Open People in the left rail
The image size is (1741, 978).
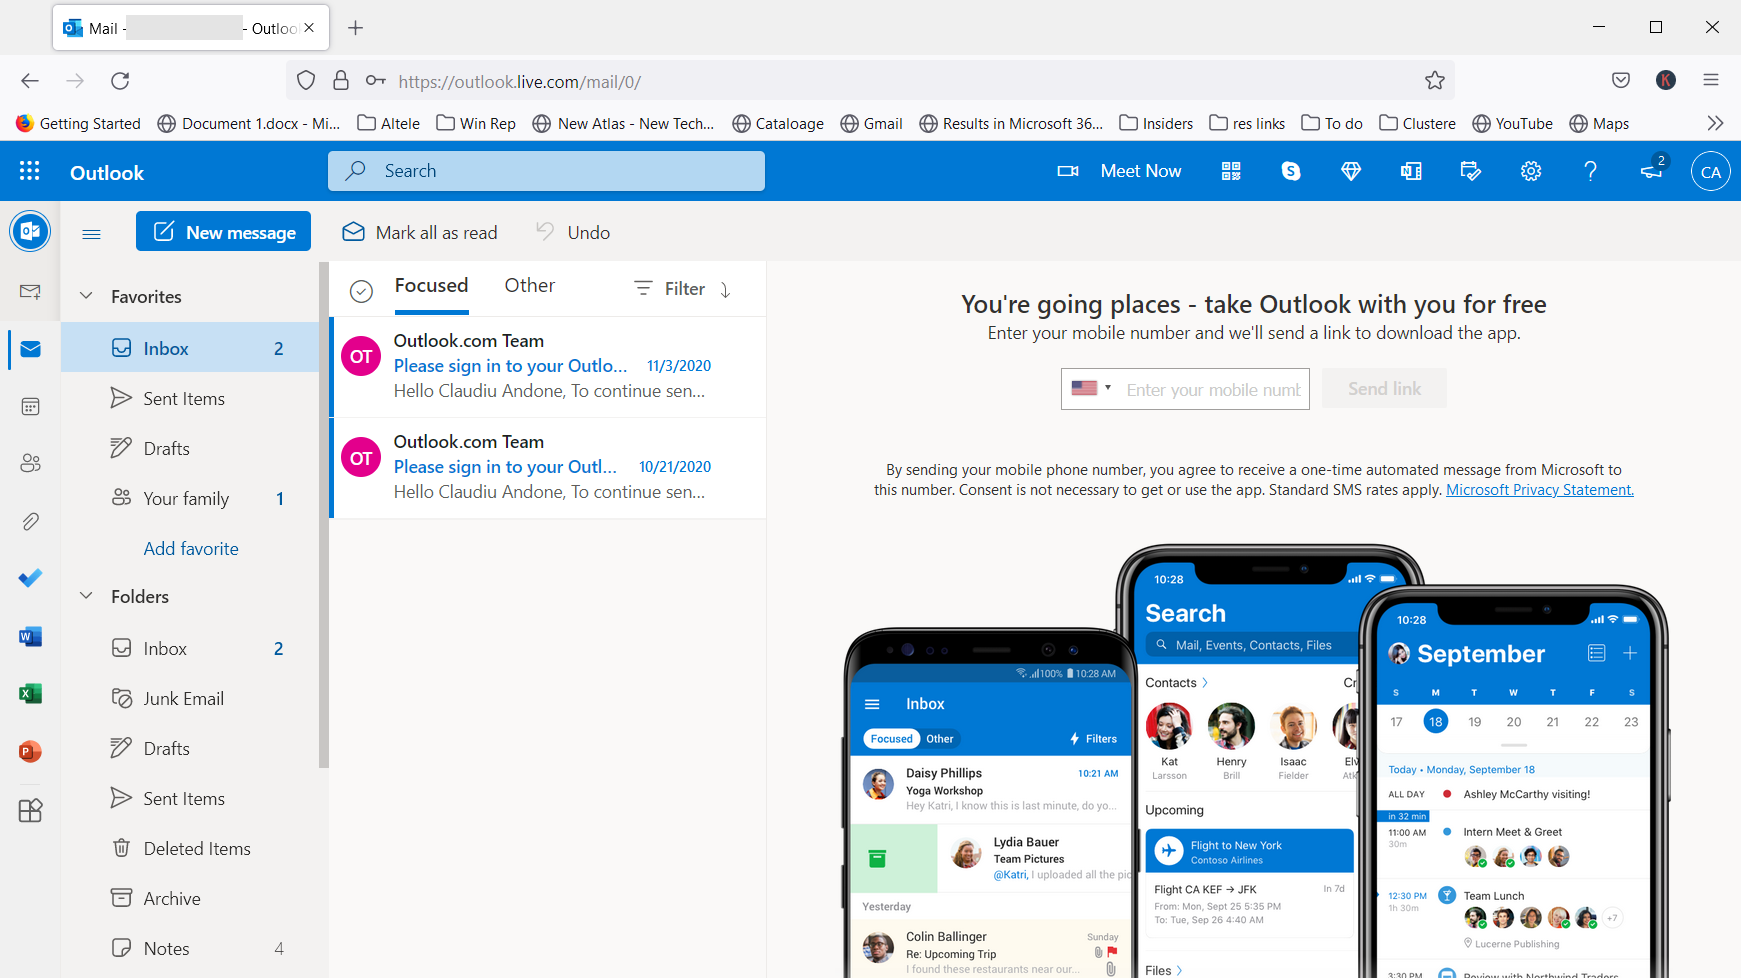[30, 463]
